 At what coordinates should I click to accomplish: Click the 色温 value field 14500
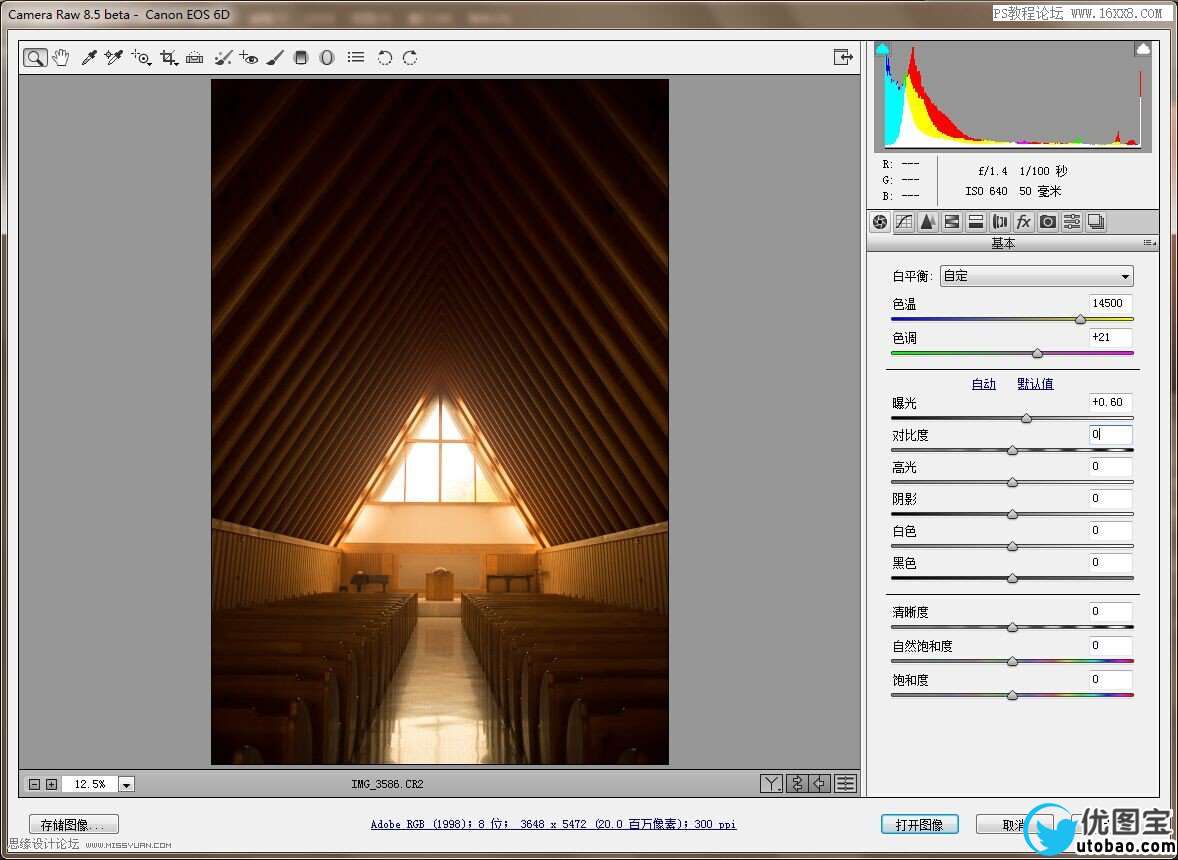click(1110, 303)
